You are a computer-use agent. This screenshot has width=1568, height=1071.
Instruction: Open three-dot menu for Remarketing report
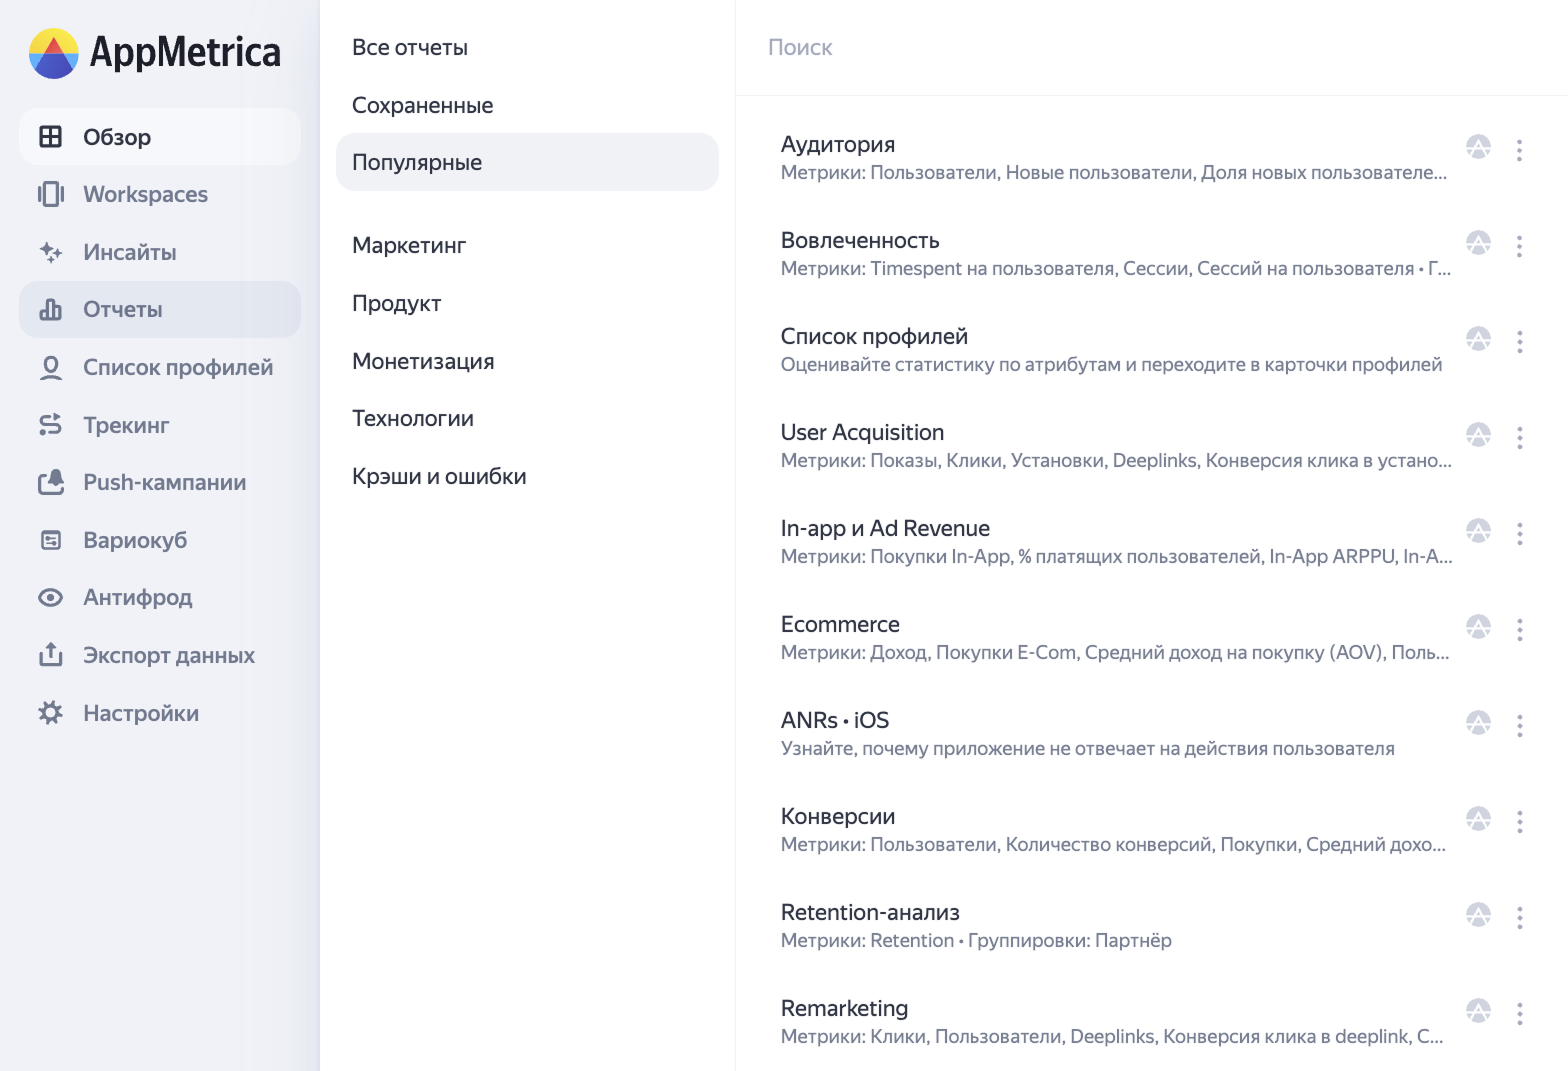click(1519, 1014)
